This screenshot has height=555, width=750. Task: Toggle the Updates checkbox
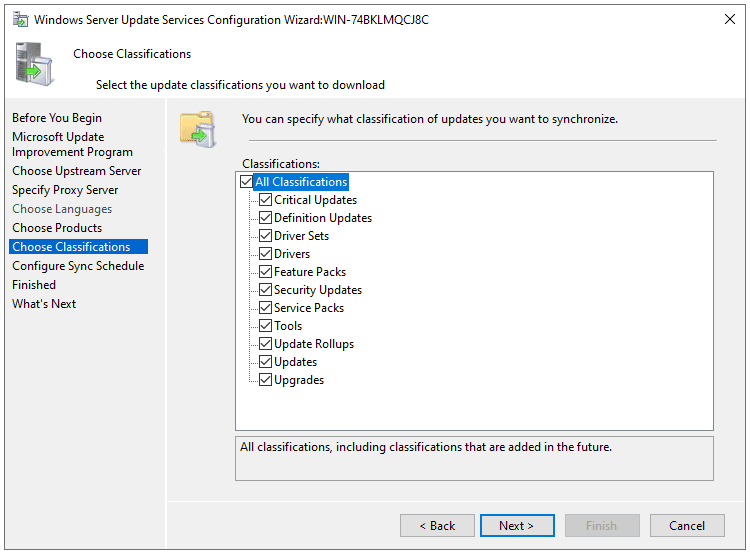[x=265, y=362]
